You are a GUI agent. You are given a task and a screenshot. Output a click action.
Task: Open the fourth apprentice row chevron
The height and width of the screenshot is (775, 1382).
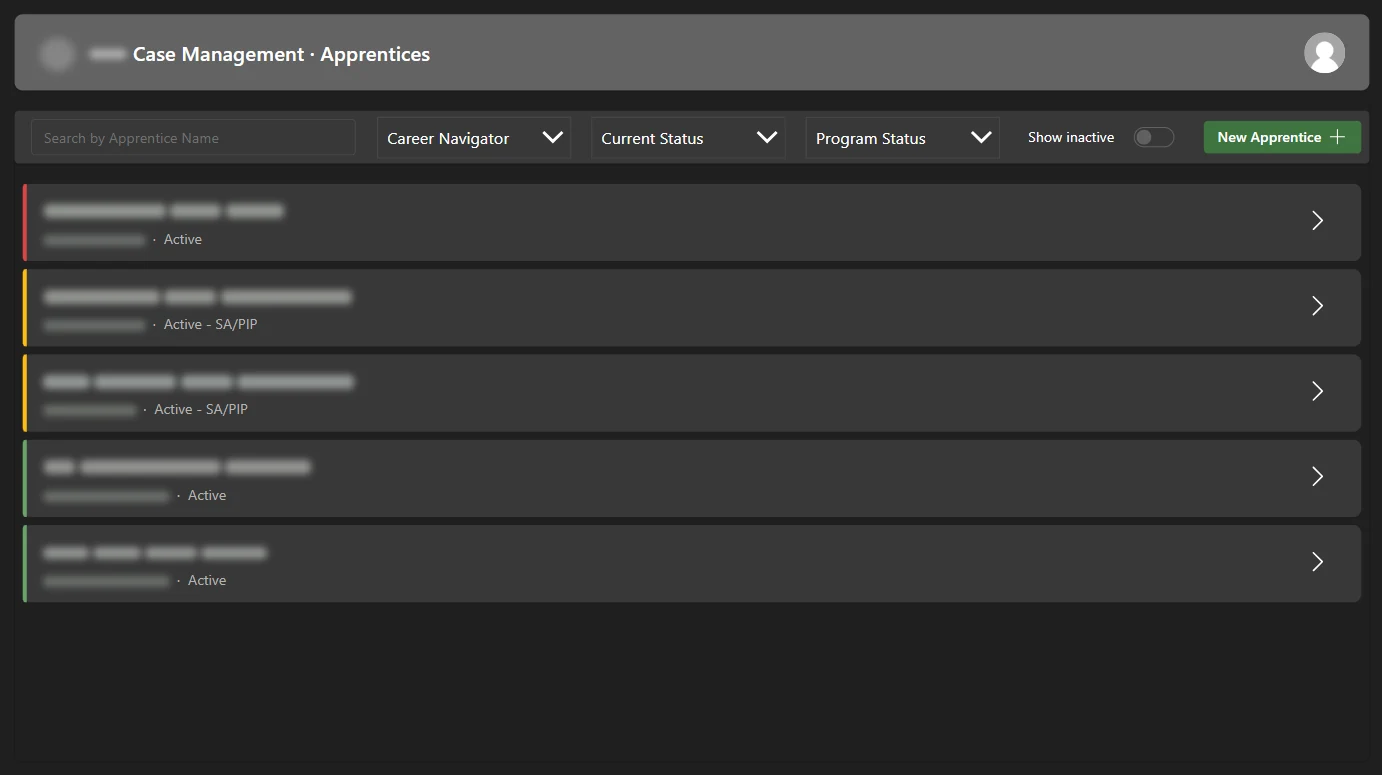(1317, 477)
